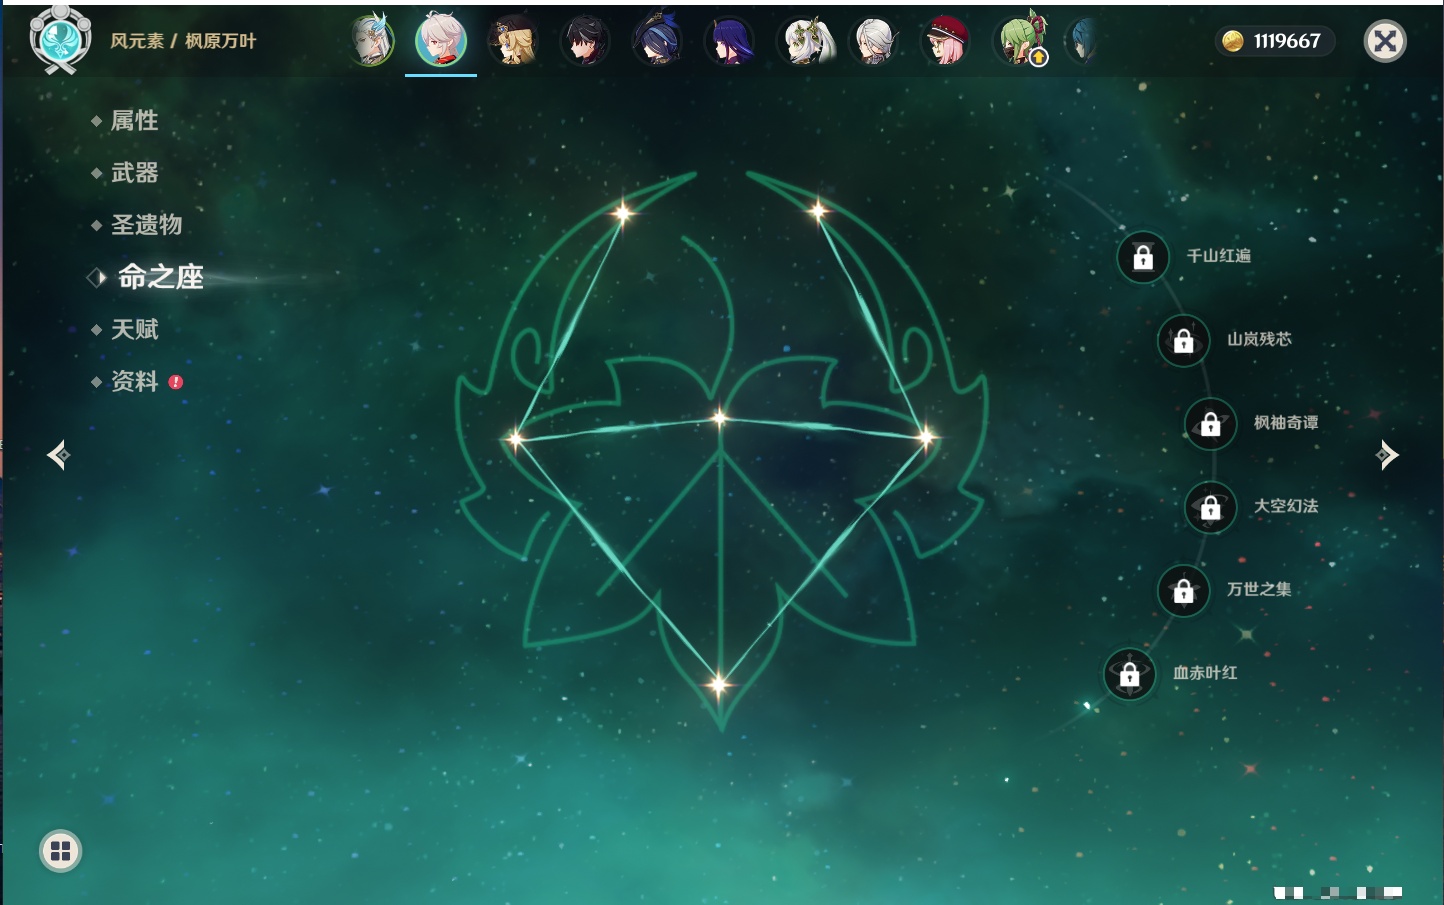The width and height of the screenshot is (1444, 905).
Task: Open the 枫袖奇谭 constellation label
Action: (1286, 423)
